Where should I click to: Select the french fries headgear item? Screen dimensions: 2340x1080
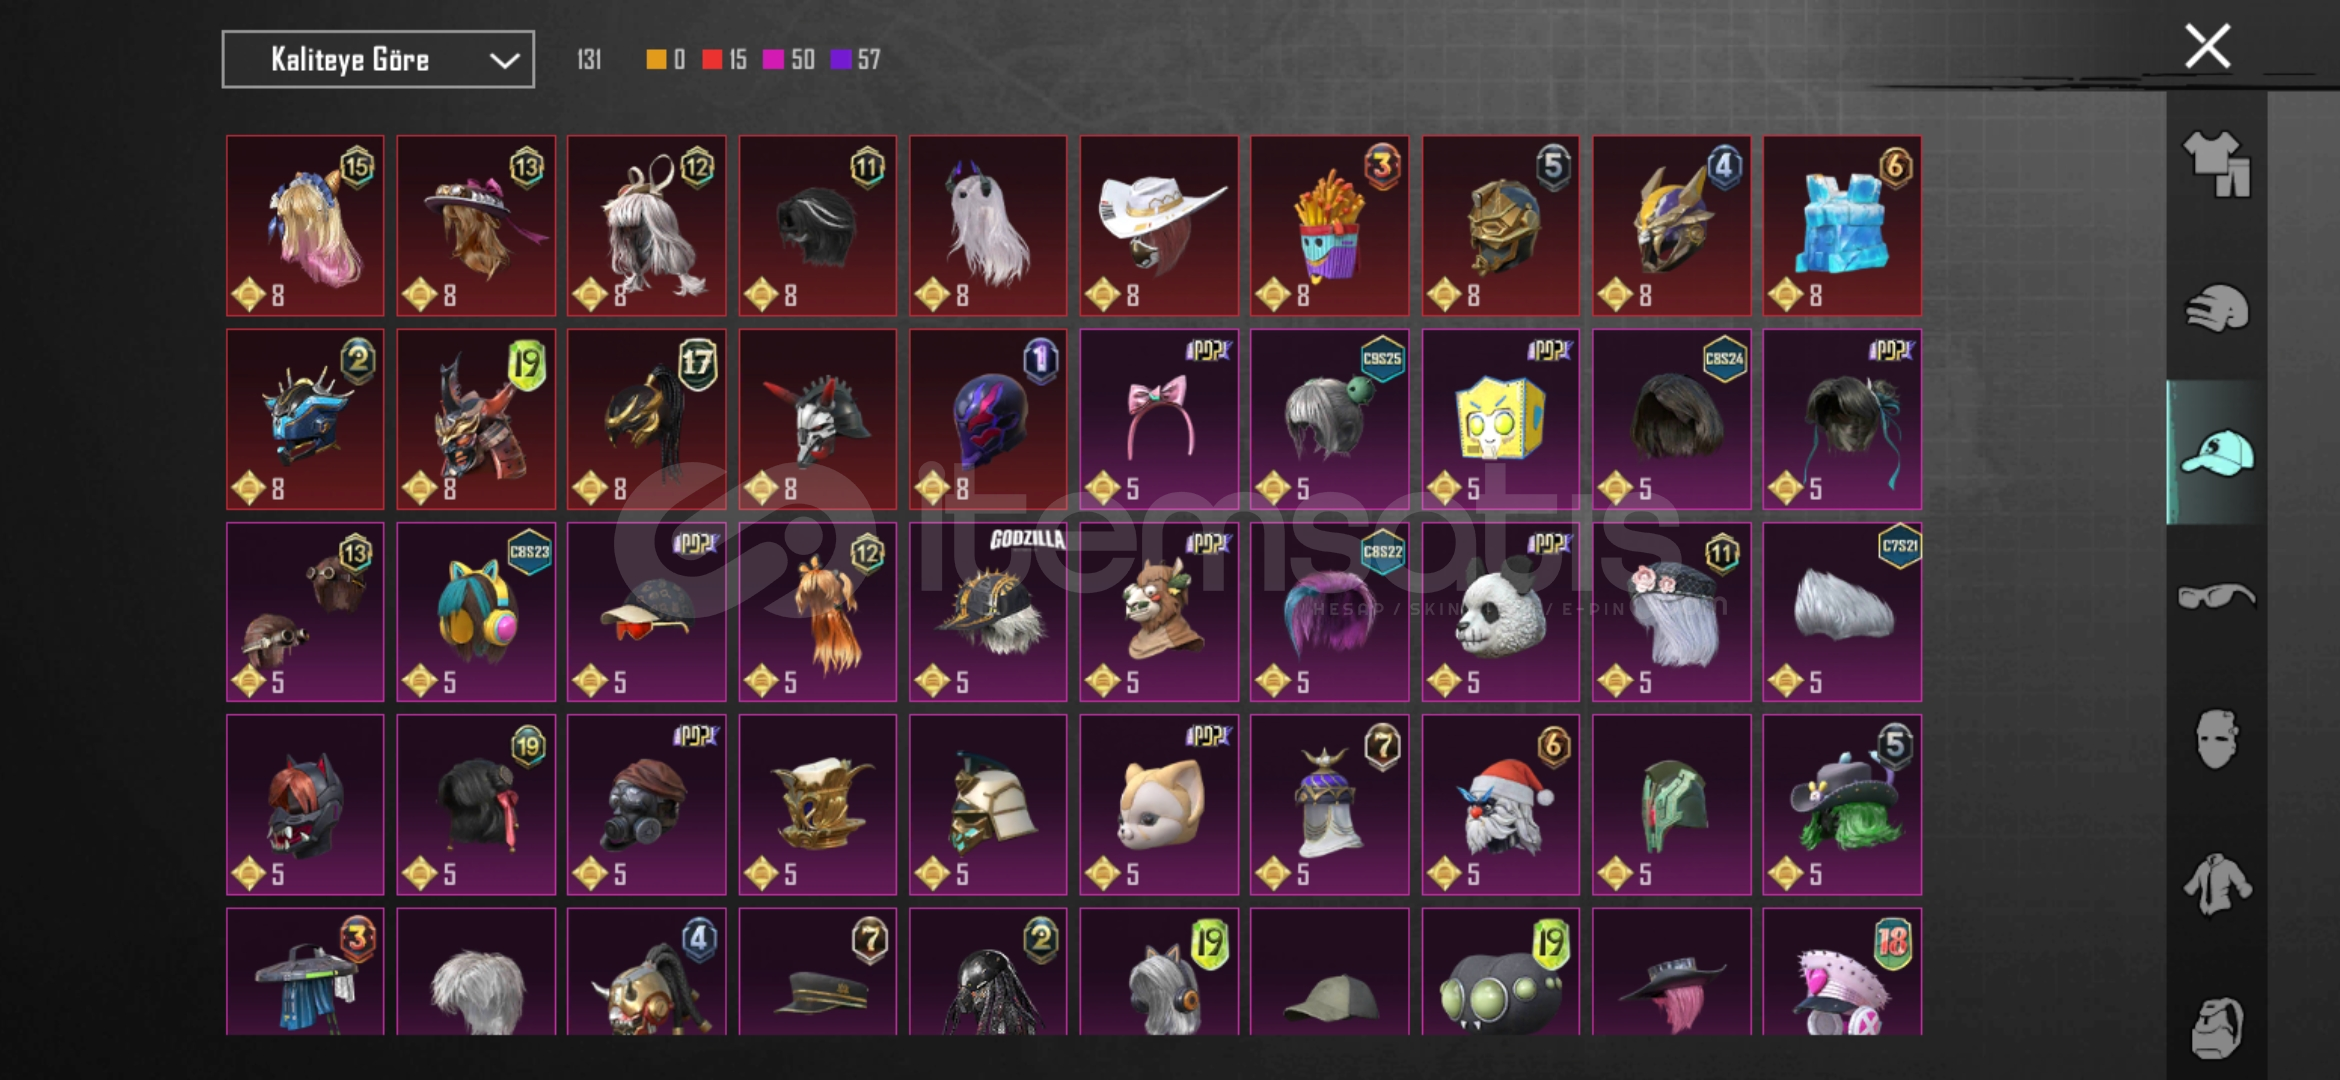pyautogui.click(x=1329, y=226)
